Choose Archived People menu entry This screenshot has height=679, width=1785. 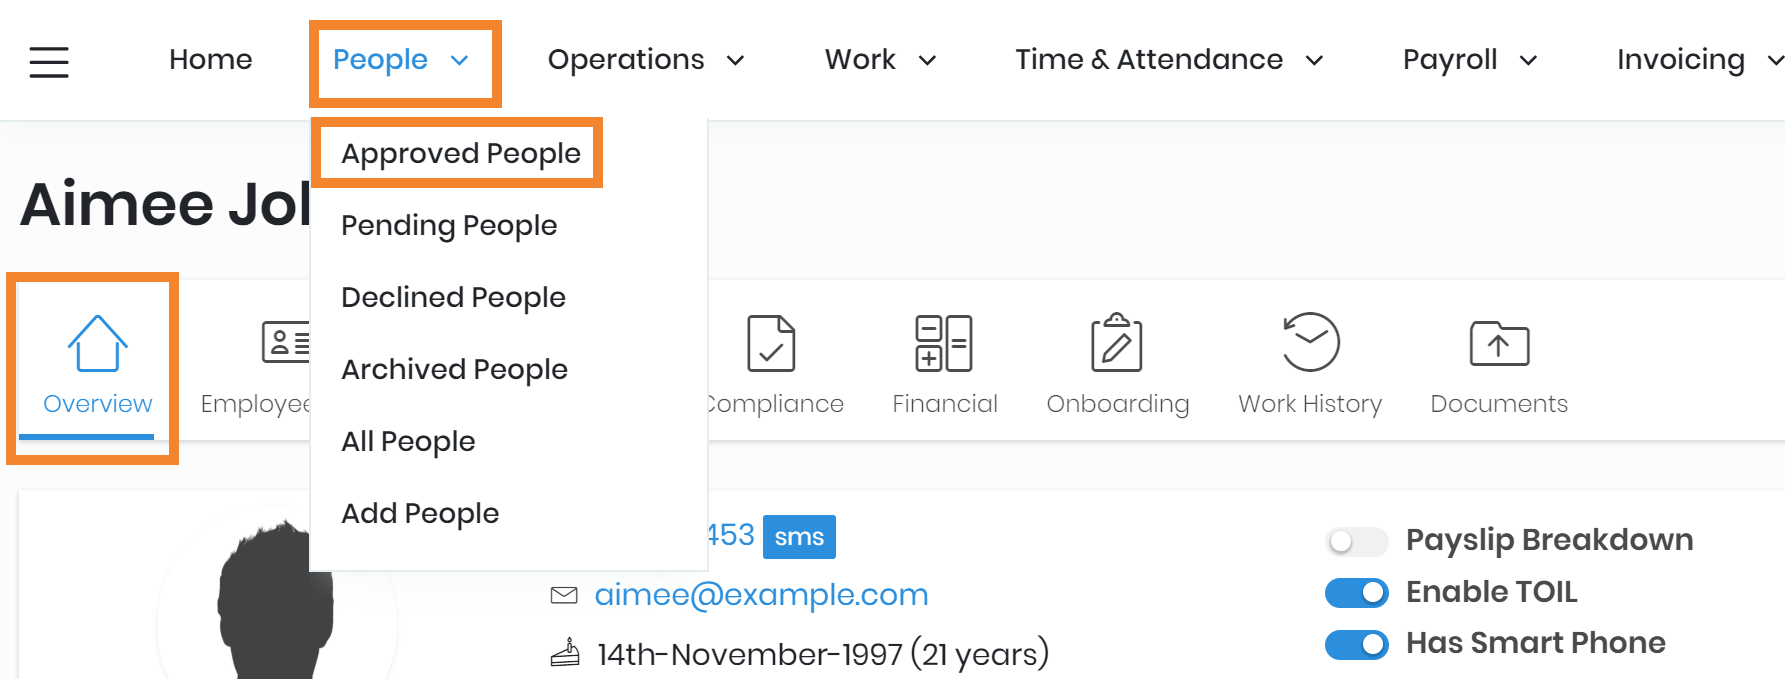coord(454,370)
